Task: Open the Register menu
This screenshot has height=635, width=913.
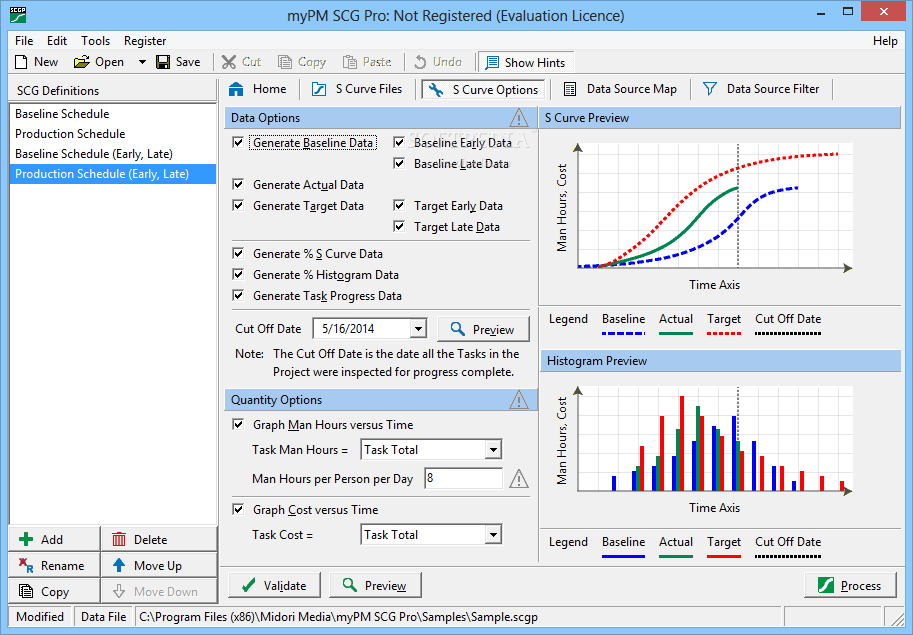Action: point(145,41)
